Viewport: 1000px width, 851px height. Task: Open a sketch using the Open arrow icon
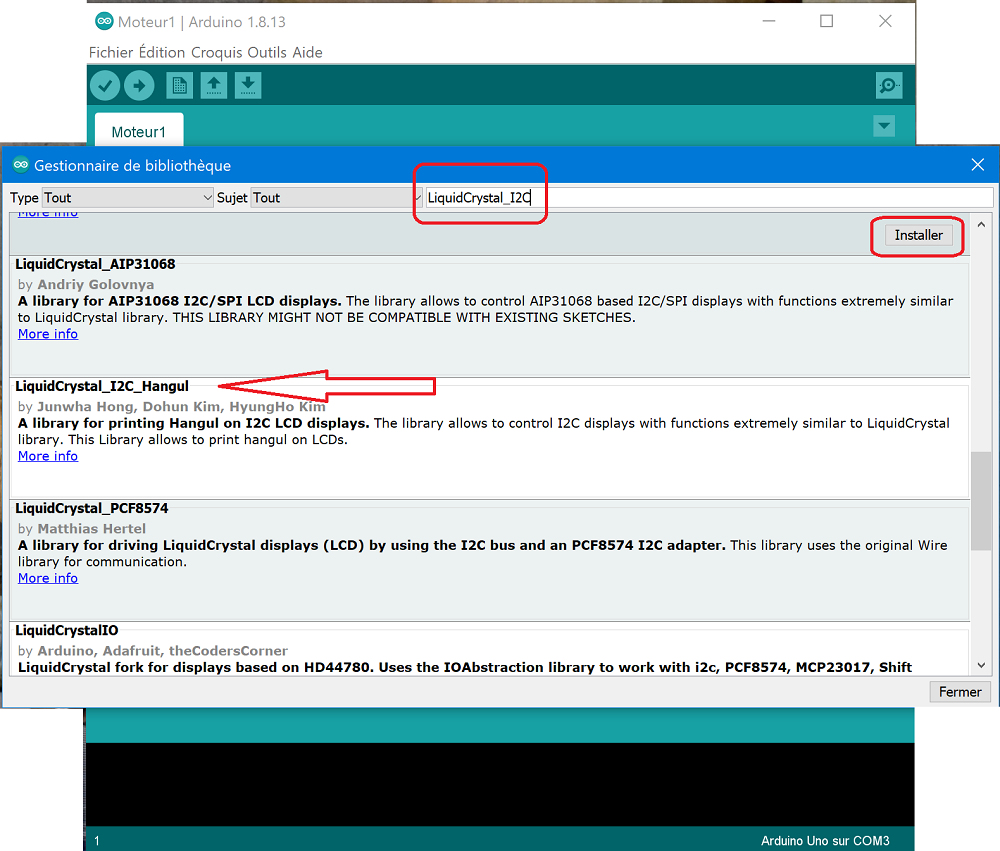coord(214,85)
